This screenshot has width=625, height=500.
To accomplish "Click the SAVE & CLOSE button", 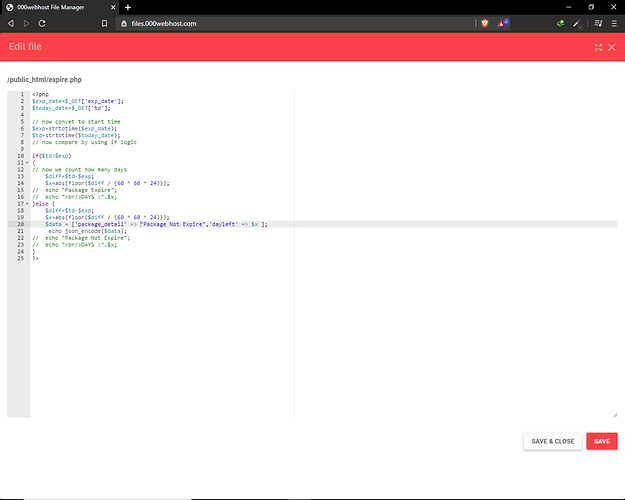I will 552,441.
